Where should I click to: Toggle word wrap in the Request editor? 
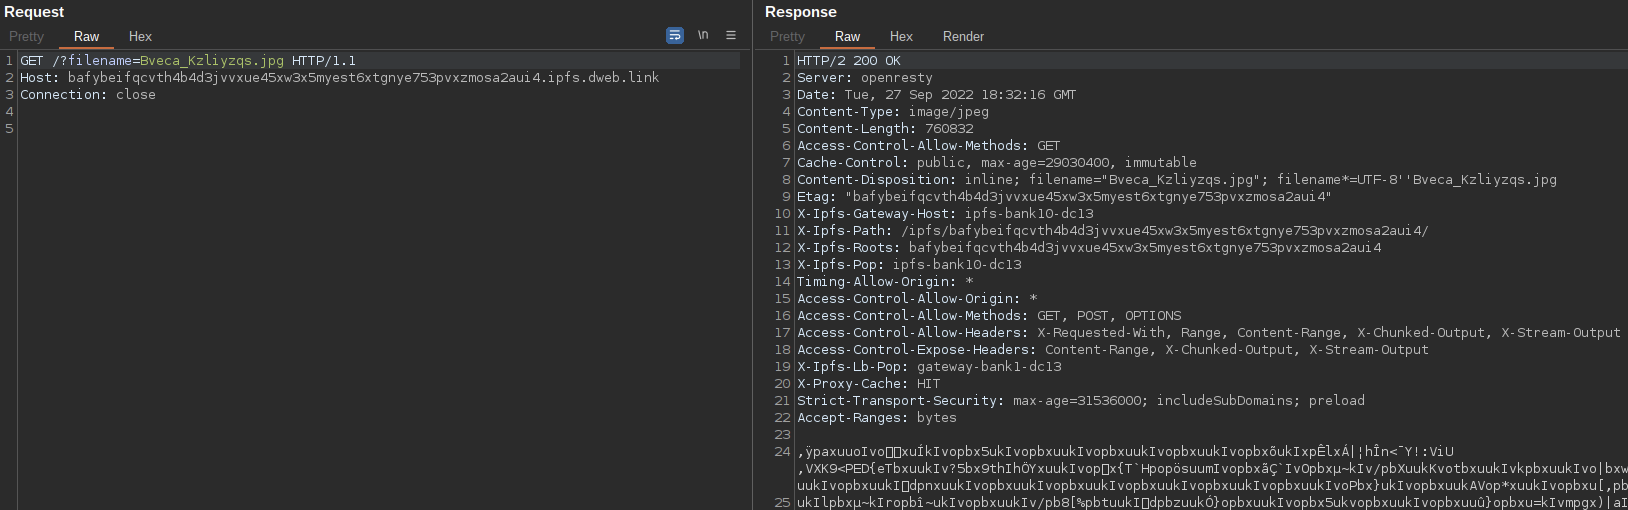click(x=675, y=36)
